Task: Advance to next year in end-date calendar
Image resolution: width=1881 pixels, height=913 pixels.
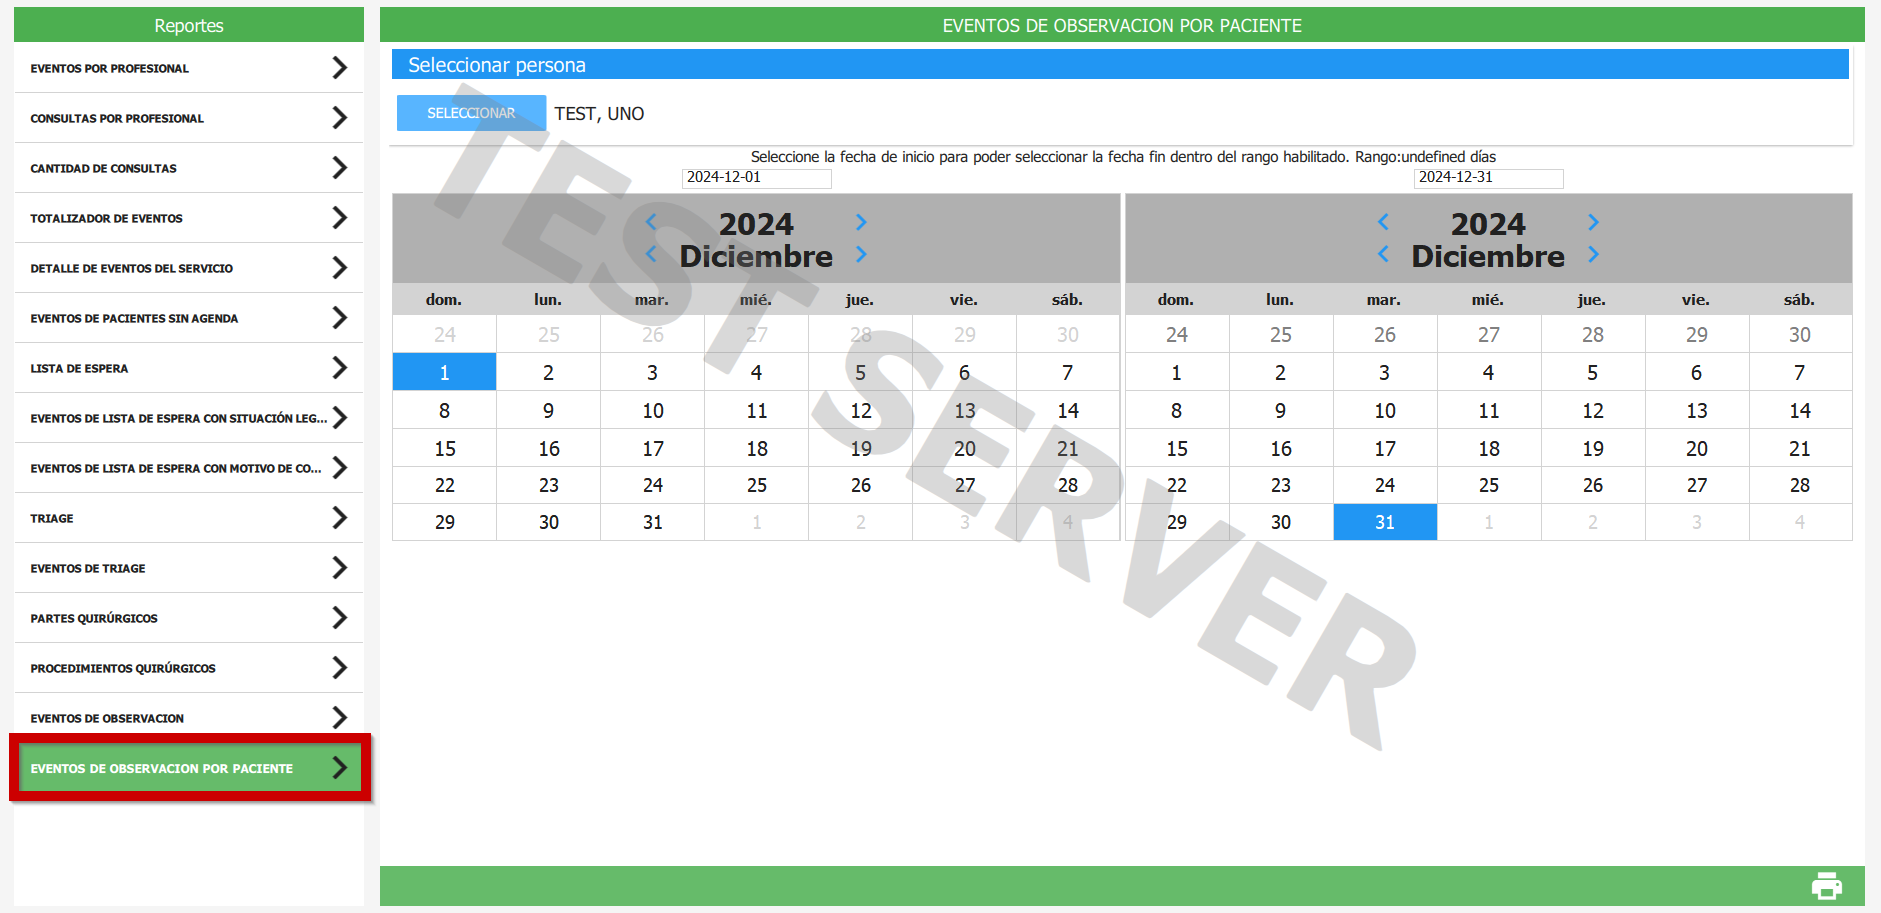Action: (x=1593, y=222)
